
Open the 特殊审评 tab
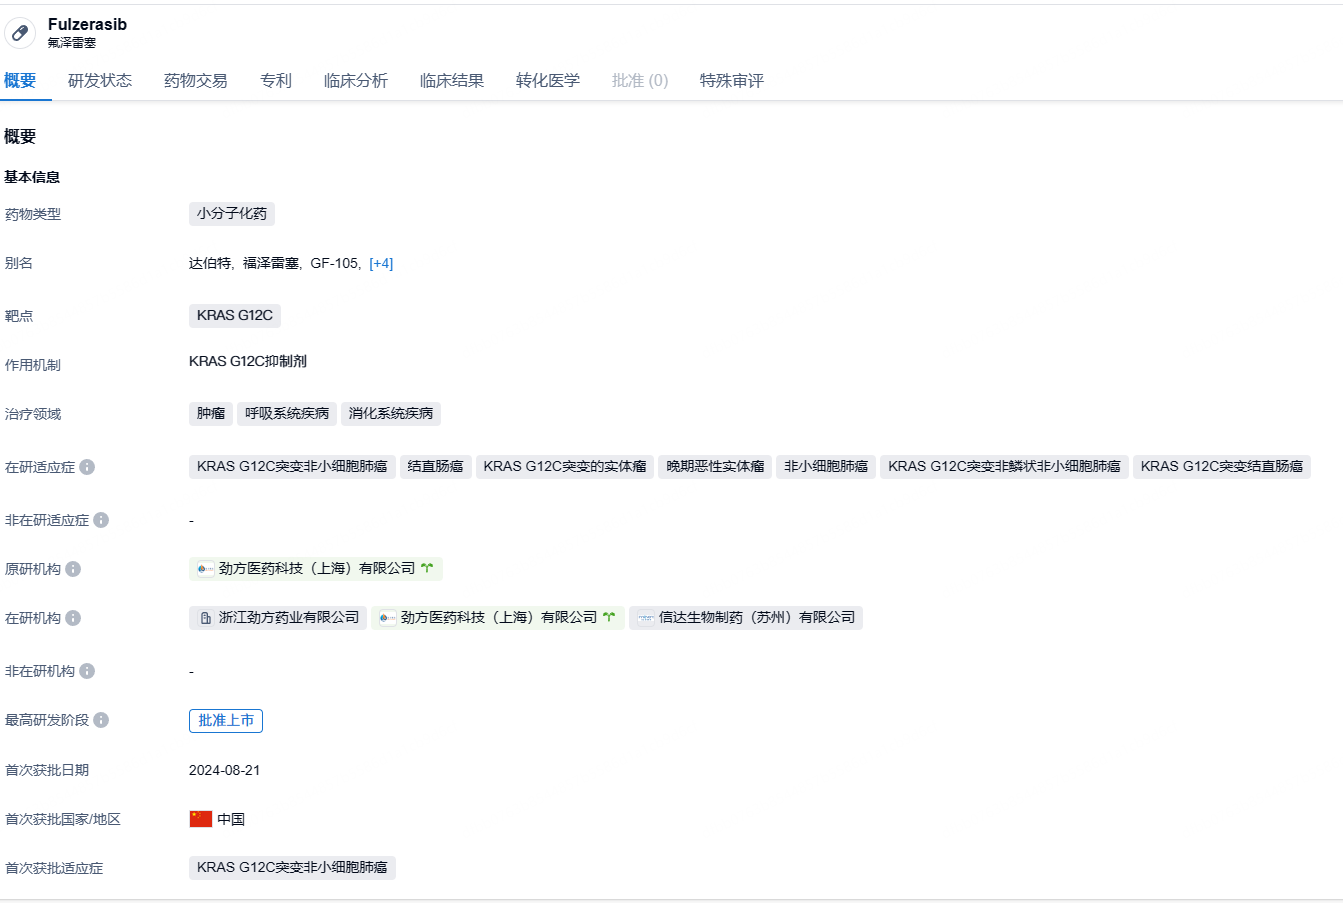point(732,81)
